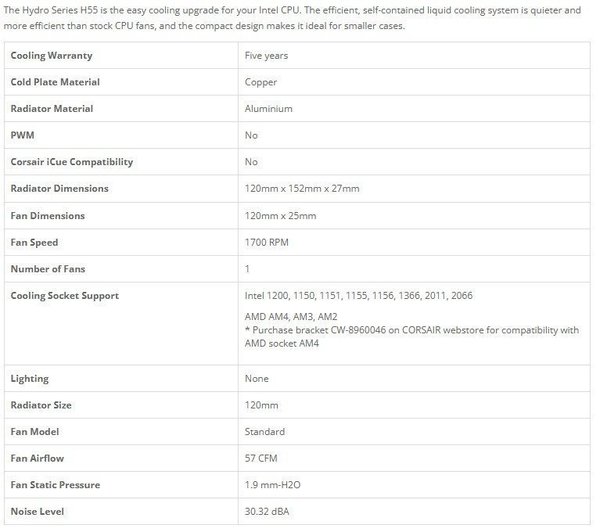Select the Five years warranty value
Viewport: 600px width, 529px height.
point(266,56)
